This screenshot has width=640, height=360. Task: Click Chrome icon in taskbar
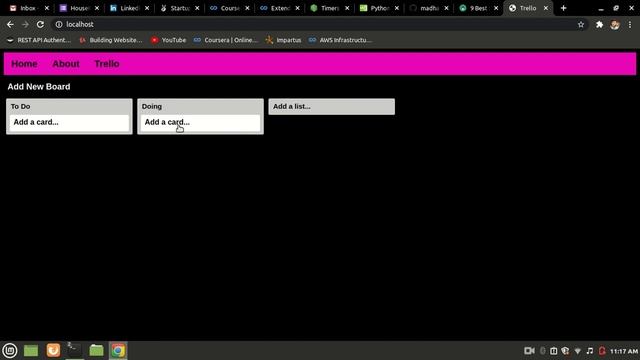point(118,350)
